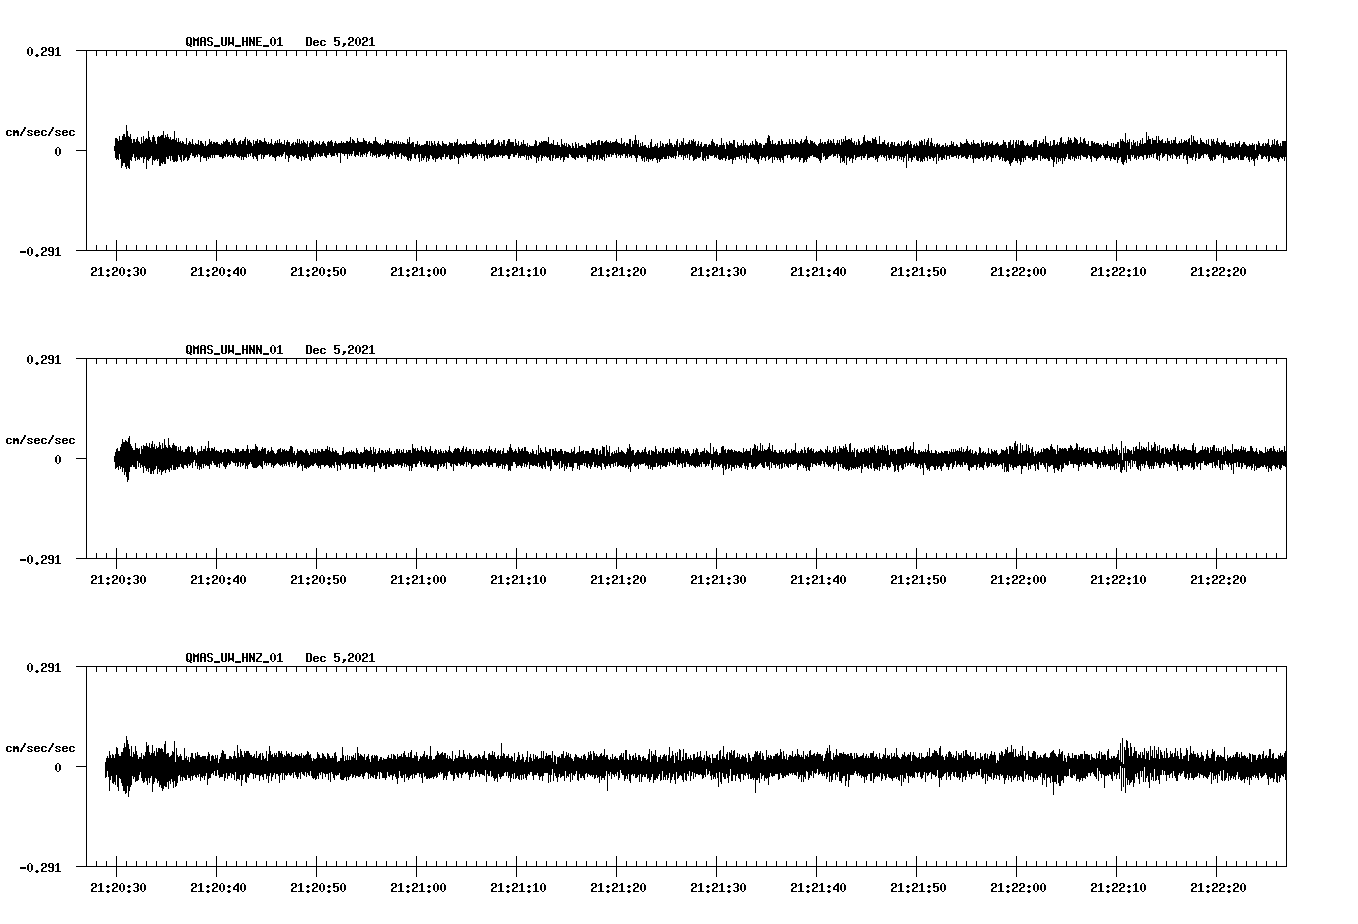This screenshot has width=1358, height=924.
Task: Click the 21:21:50 time label on HNE plot
Action: click(918, 272)
